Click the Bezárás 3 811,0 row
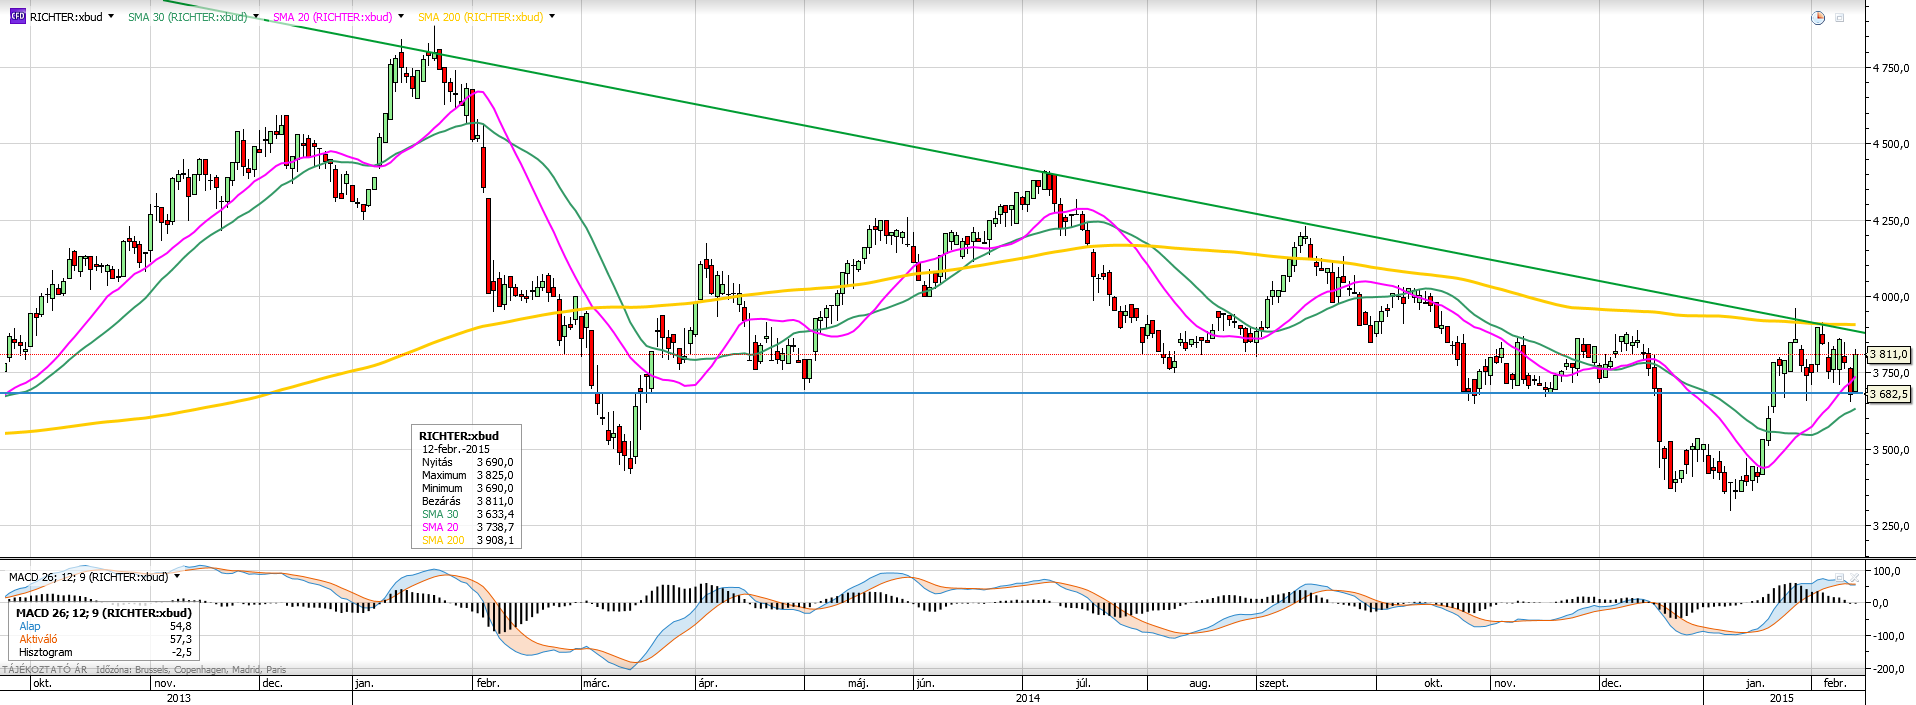The image size is (1916, 705). [x=467, y=501]
